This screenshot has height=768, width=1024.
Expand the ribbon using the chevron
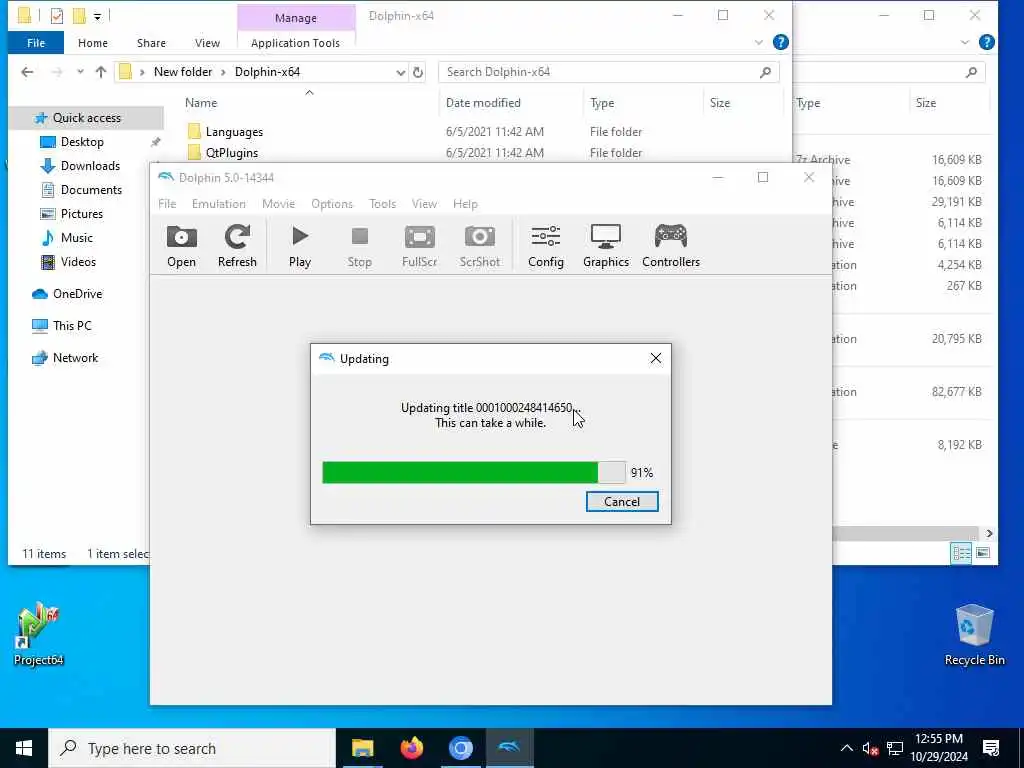[758, 42]
